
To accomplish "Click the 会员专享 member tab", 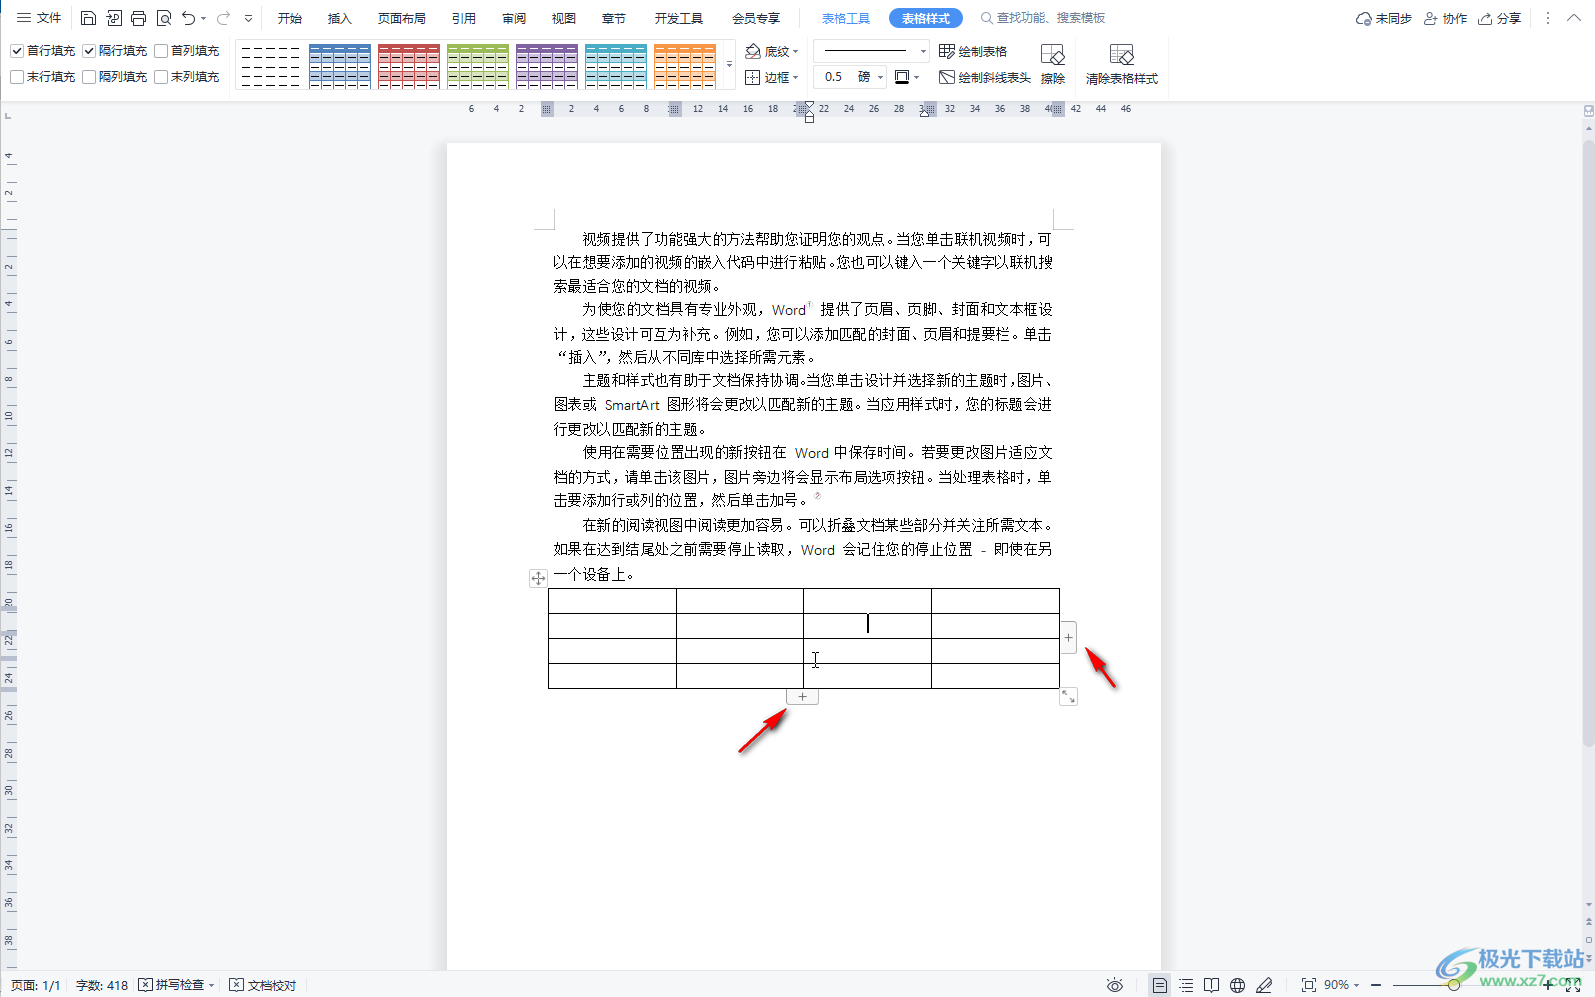I will (756, 18).
